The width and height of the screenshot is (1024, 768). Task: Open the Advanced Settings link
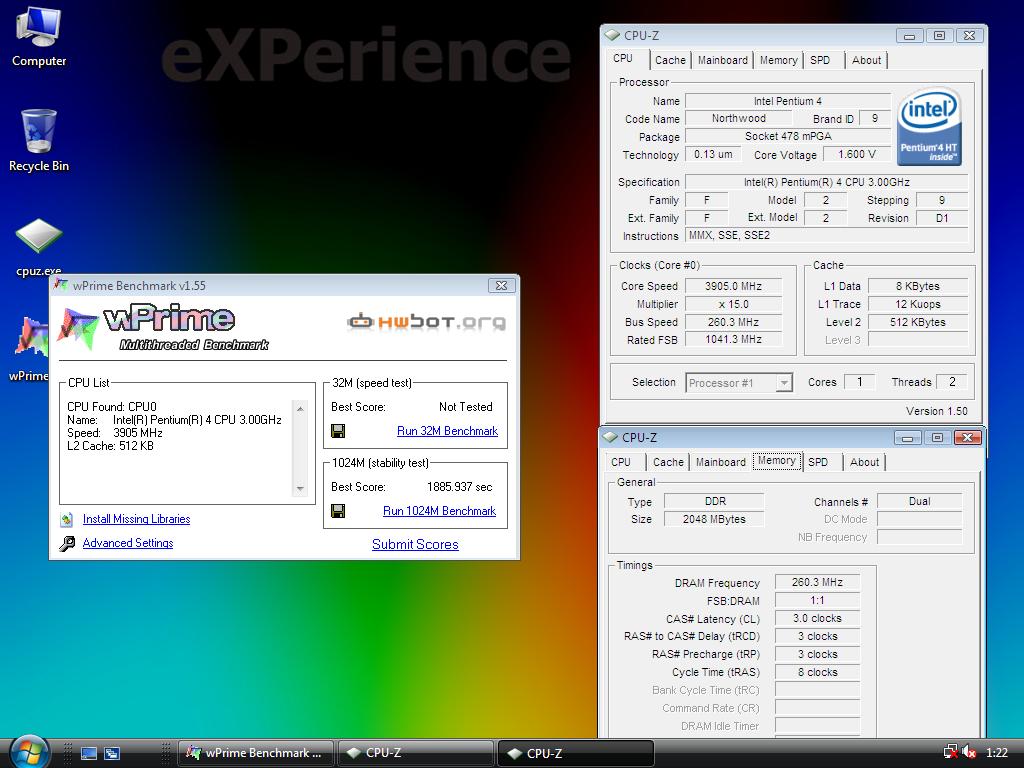click(x=128, y=543)
